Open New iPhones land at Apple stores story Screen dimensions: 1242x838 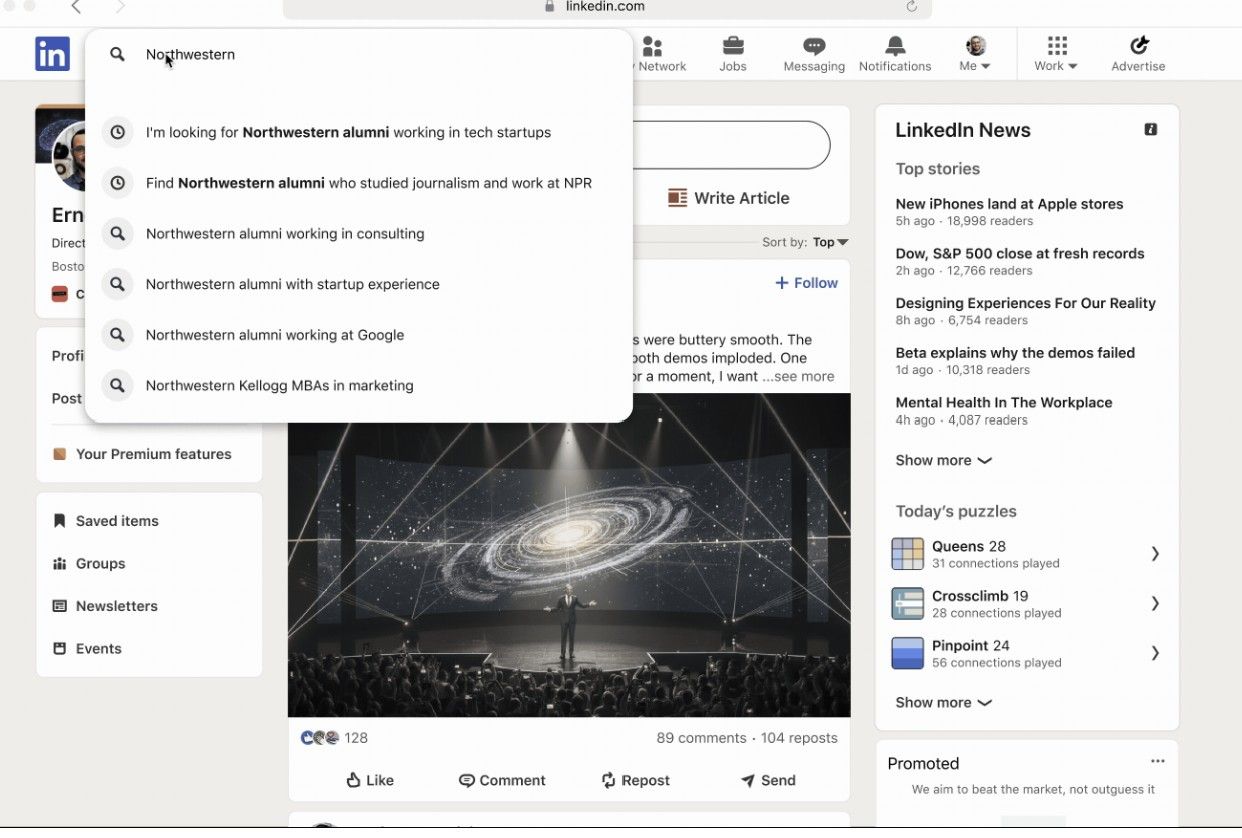(1009, 204)
